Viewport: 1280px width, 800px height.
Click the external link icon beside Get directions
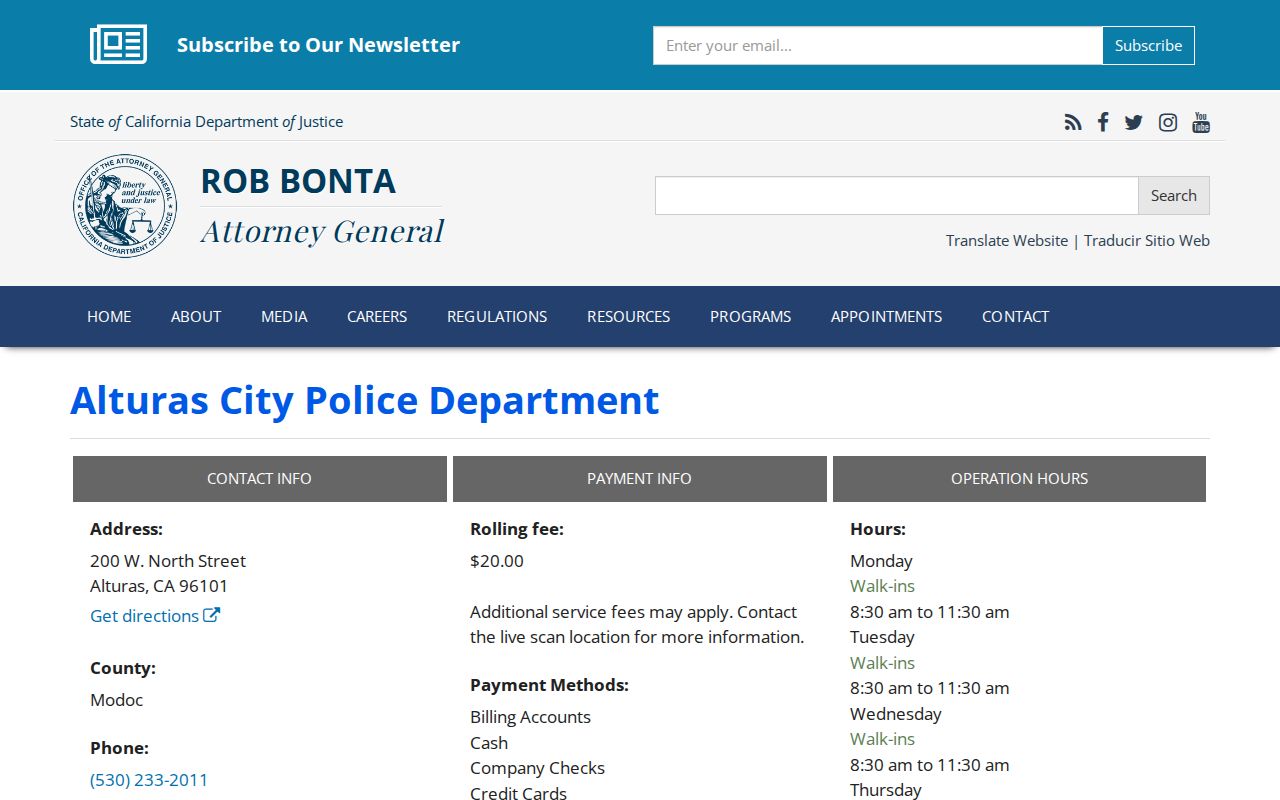(212, 615)
